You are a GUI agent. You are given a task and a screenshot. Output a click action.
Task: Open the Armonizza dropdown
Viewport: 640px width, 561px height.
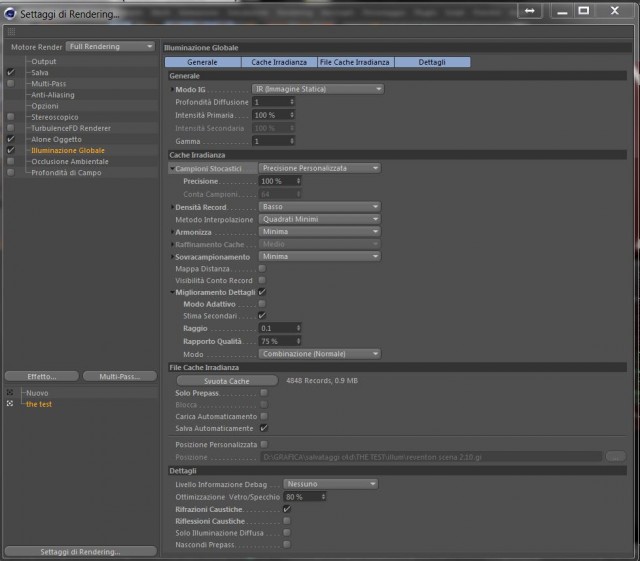[320, 232]
